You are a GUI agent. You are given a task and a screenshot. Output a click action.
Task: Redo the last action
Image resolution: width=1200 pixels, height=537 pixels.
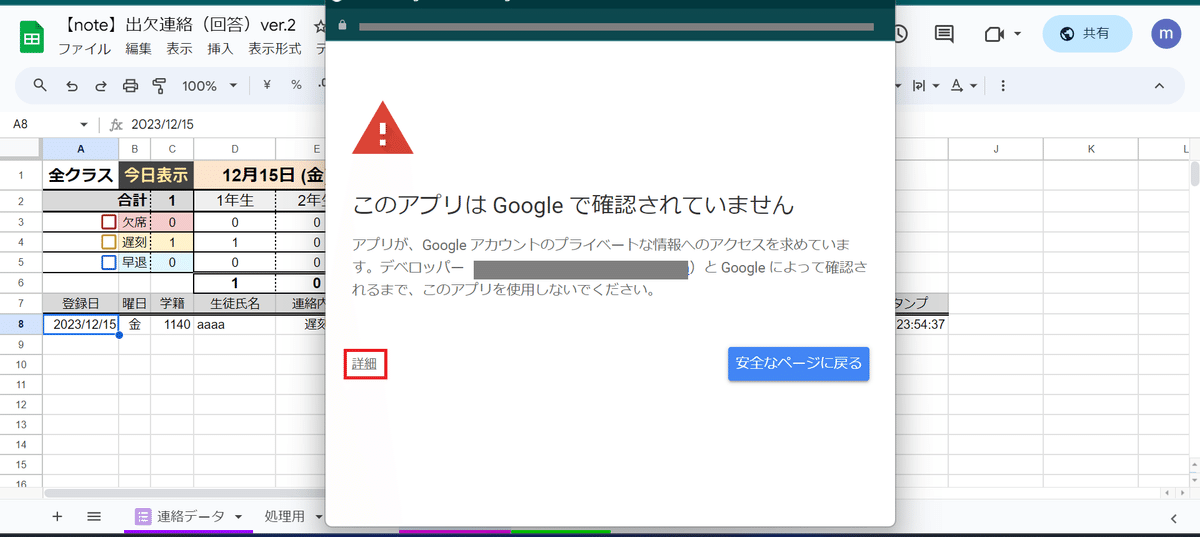tap(100, 86)
